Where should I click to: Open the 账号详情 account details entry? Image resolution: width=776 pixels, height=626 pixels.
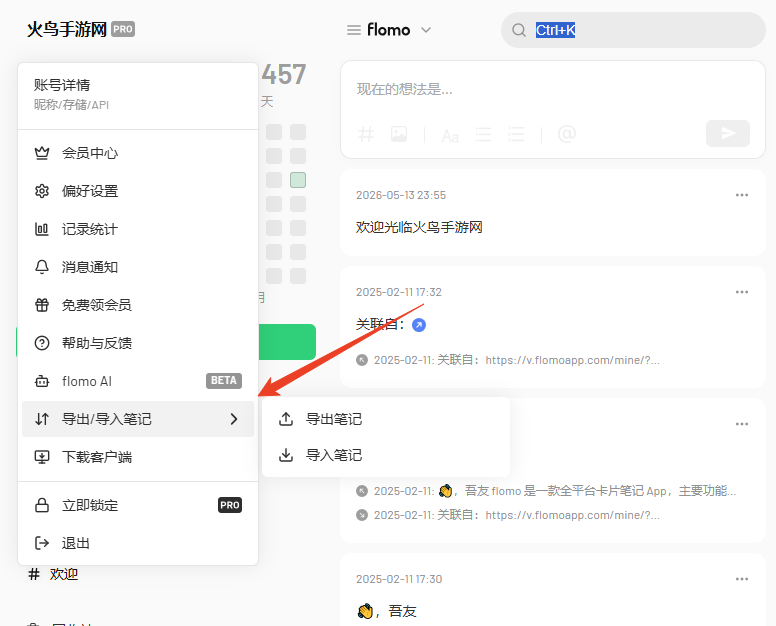tap(138, 95)
